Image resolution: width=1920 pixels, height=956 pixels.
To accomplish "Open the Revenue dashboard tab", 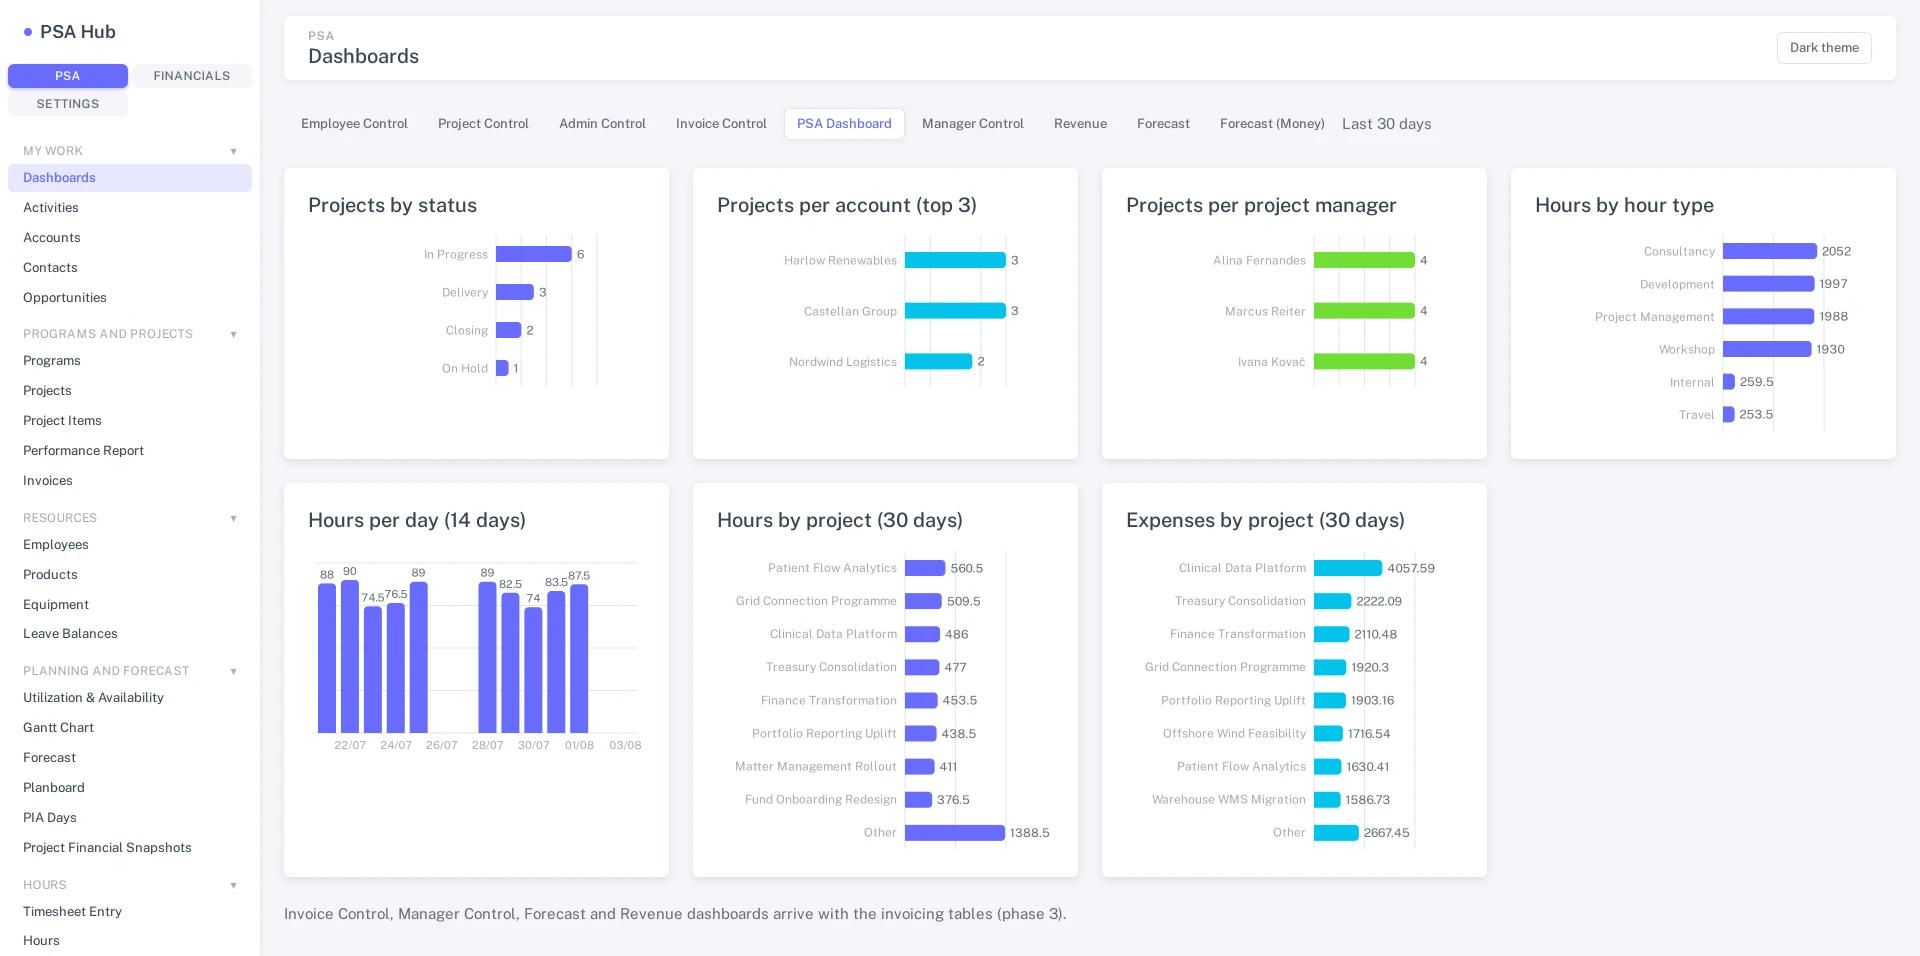I will pos(1080,124).
